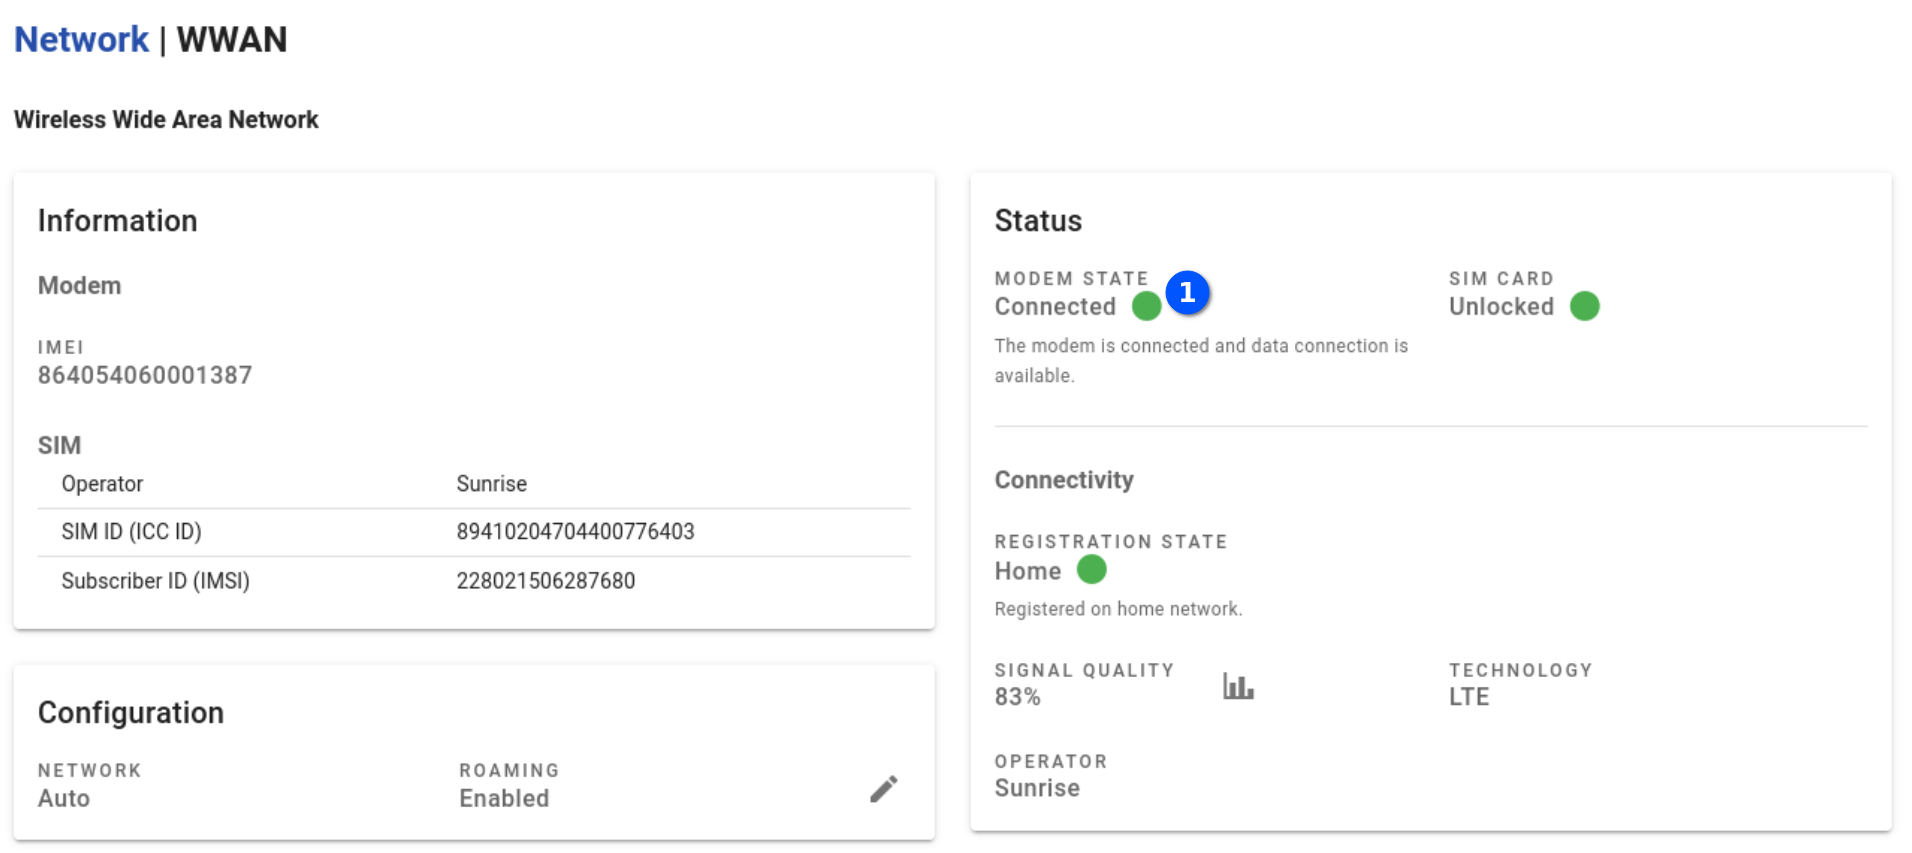Click the green Registration State Home indicator
Image resolution: width=1912 pixels, height=853 pixels.
[1091, 570]
